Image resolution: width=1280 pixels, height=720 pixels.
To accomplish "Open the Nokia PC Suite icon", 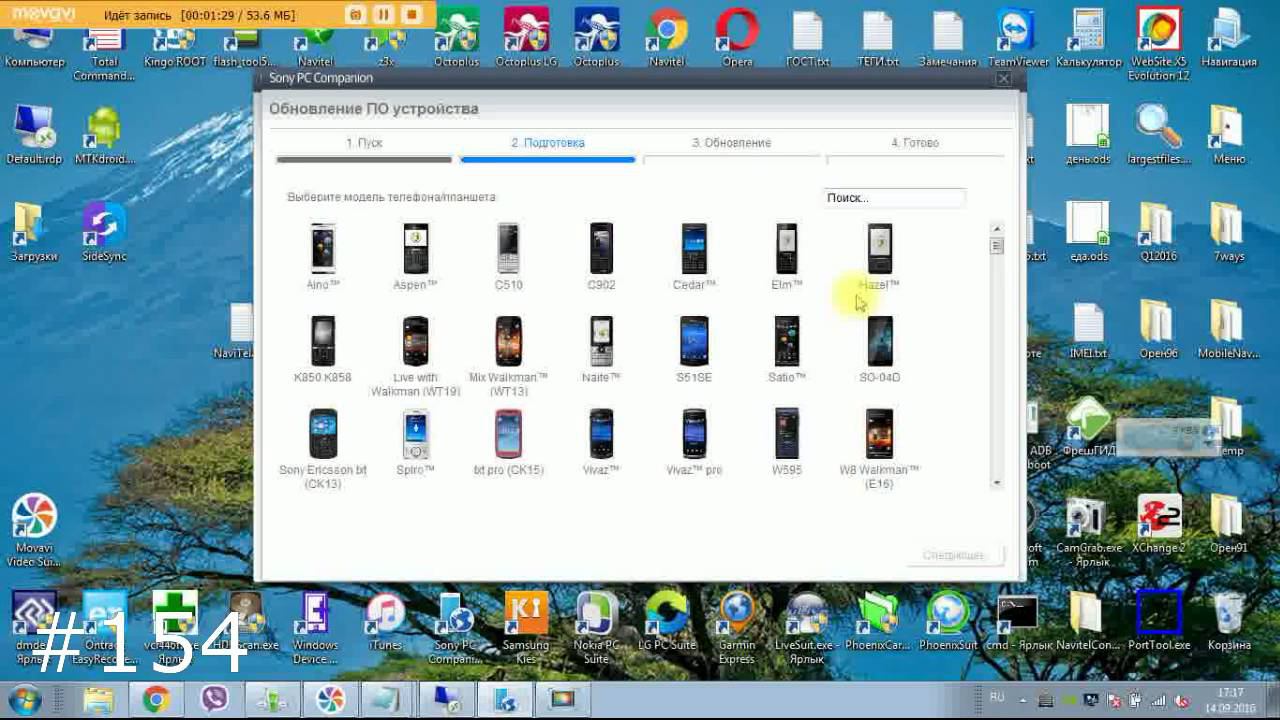I will tap(596, 629).
